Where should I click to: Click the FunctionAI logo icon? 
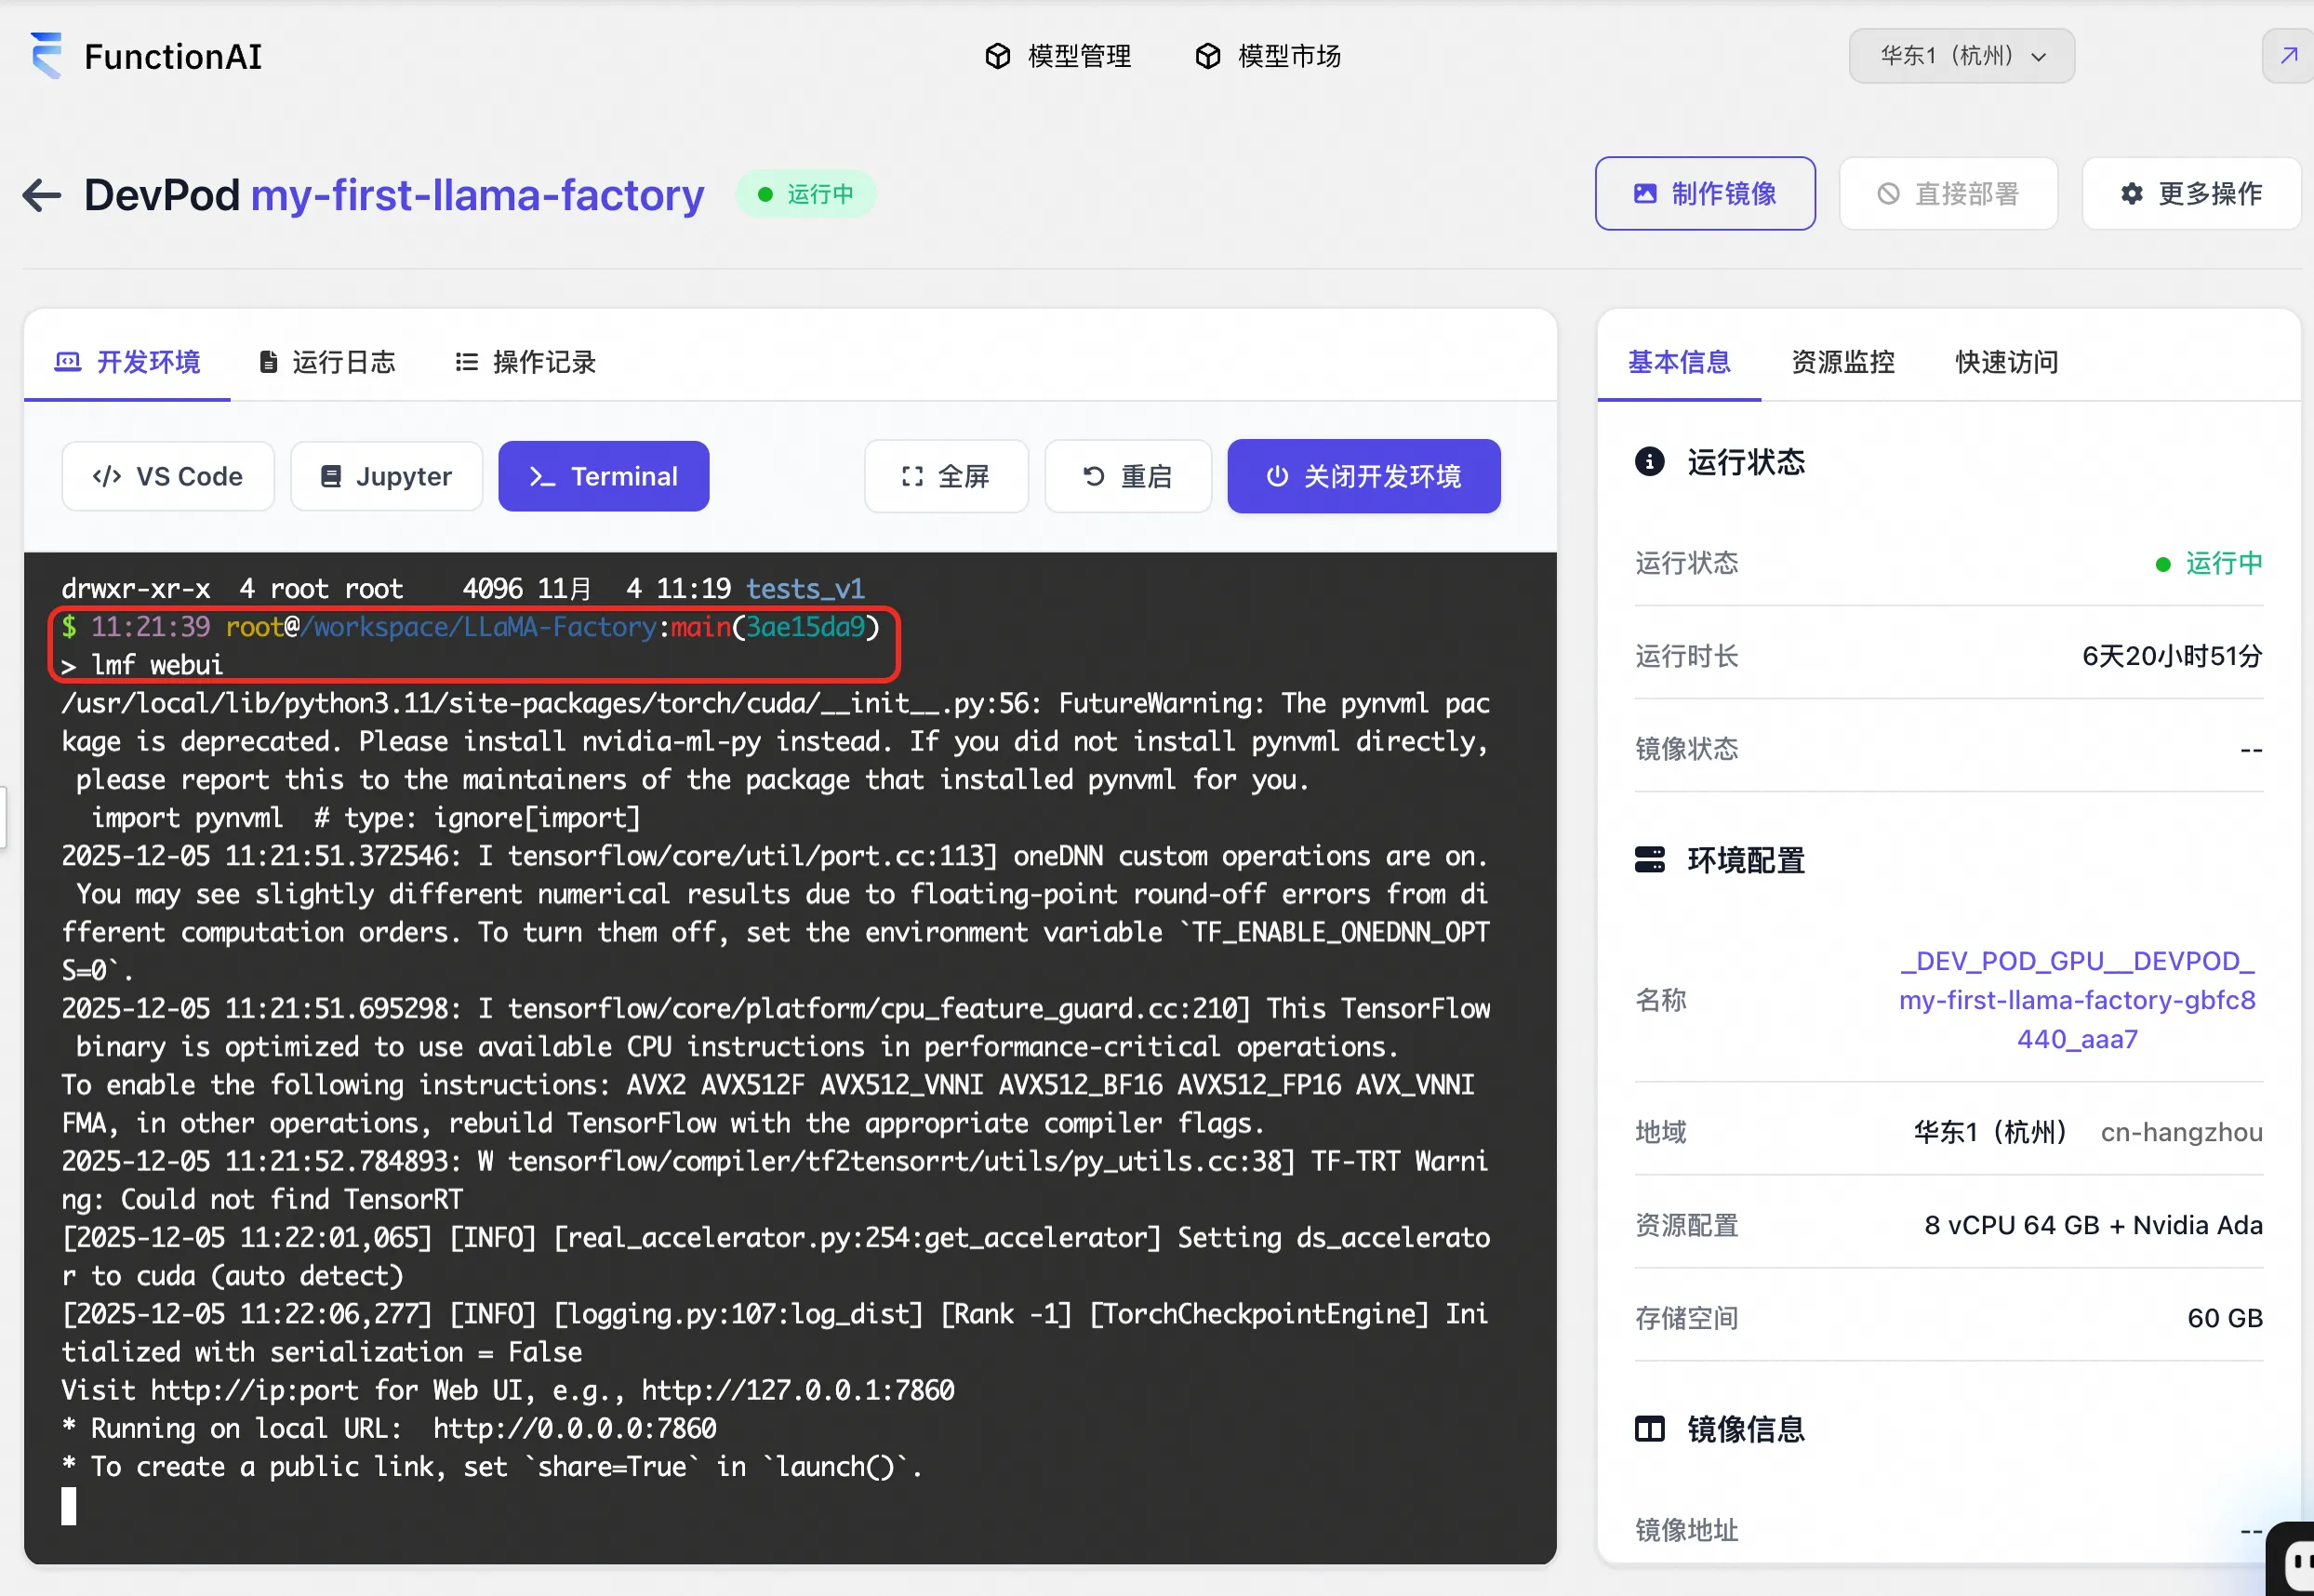point(46,55)
